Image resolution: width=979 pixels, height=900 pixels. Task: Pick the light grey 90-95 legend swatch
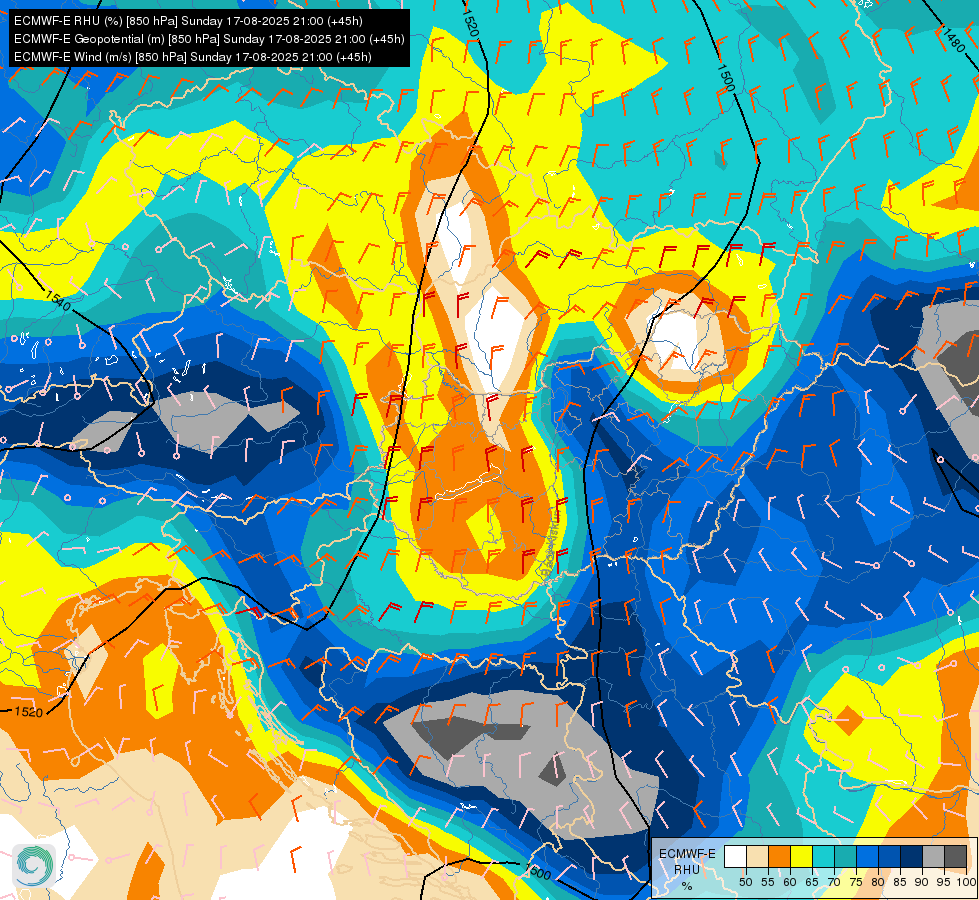click(933, 856)
